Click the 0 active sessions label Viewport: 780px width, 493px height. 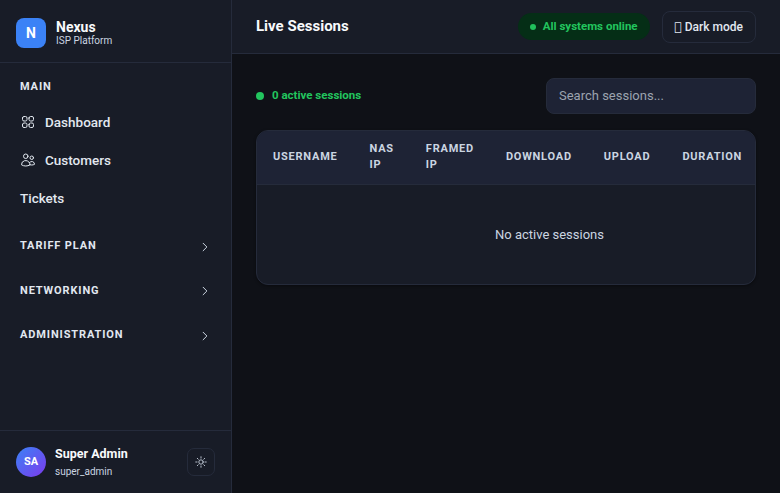pyautogui.click(x=316, y=96)
